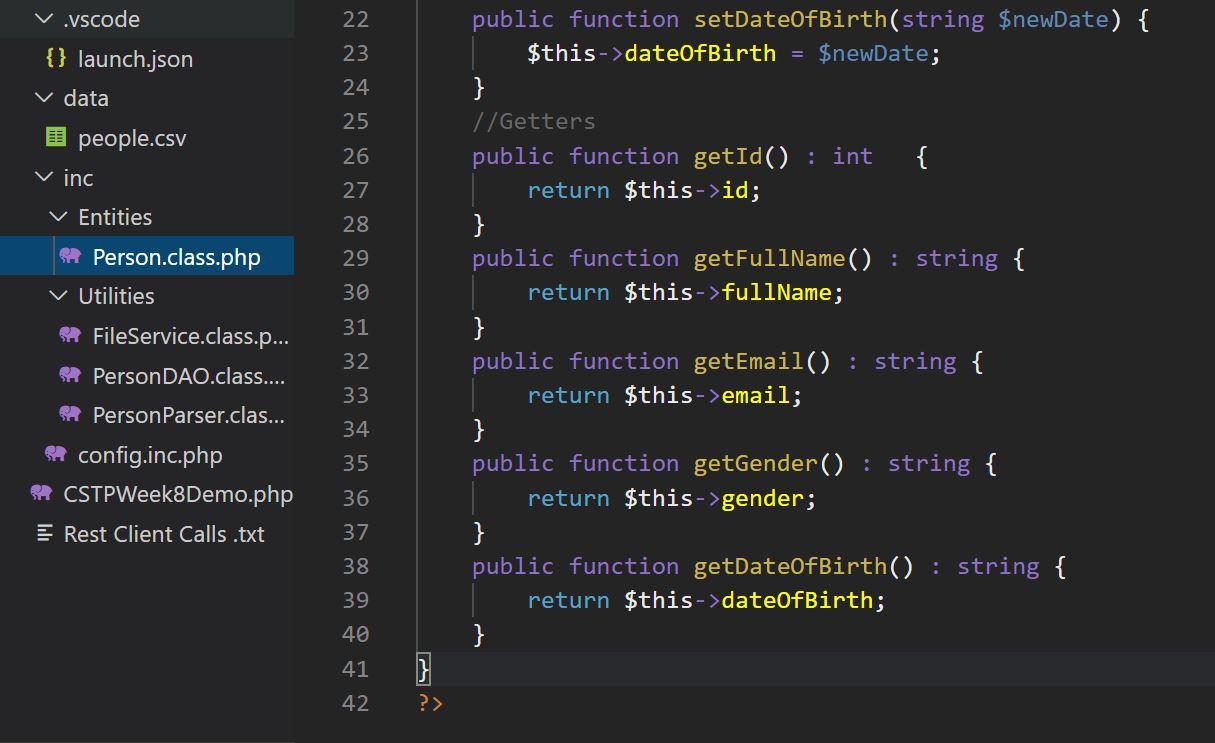
Task: Click the setDateOfBirth function name
Action: coord(790,19)
